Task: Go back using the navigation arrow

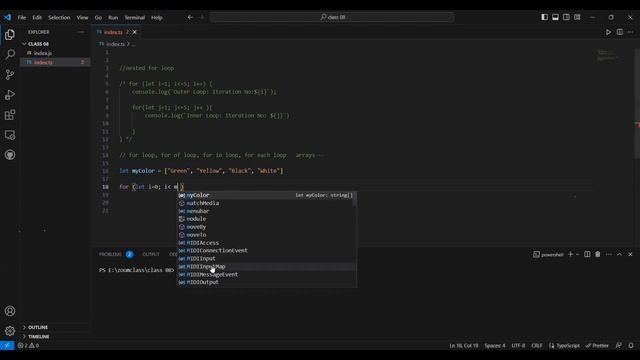Action: coord(190,17)
